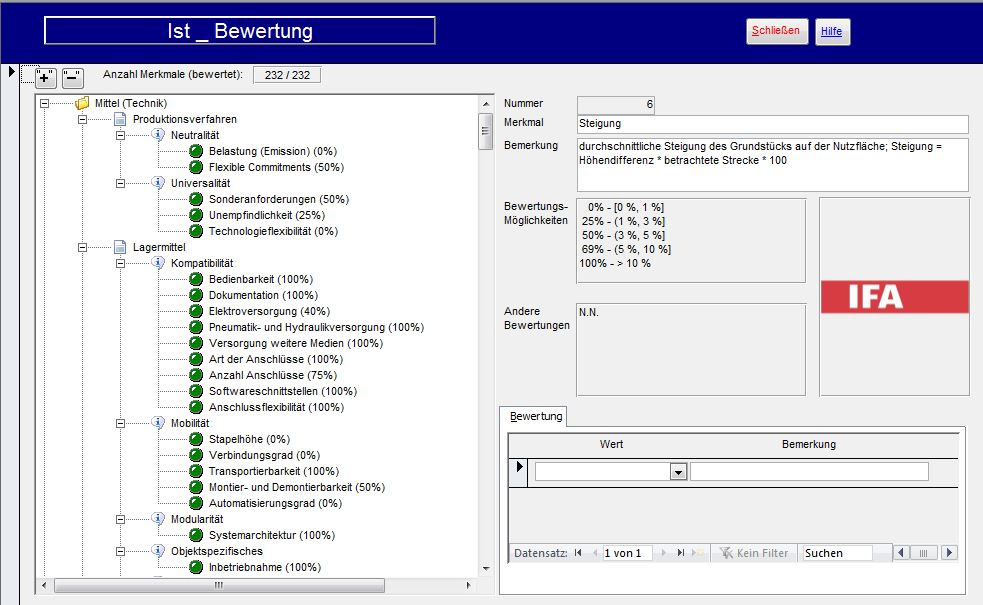Click the green icon beside Inbetriebnahme
This screenshot has width=983, height=605.
[x=196, y=567]
